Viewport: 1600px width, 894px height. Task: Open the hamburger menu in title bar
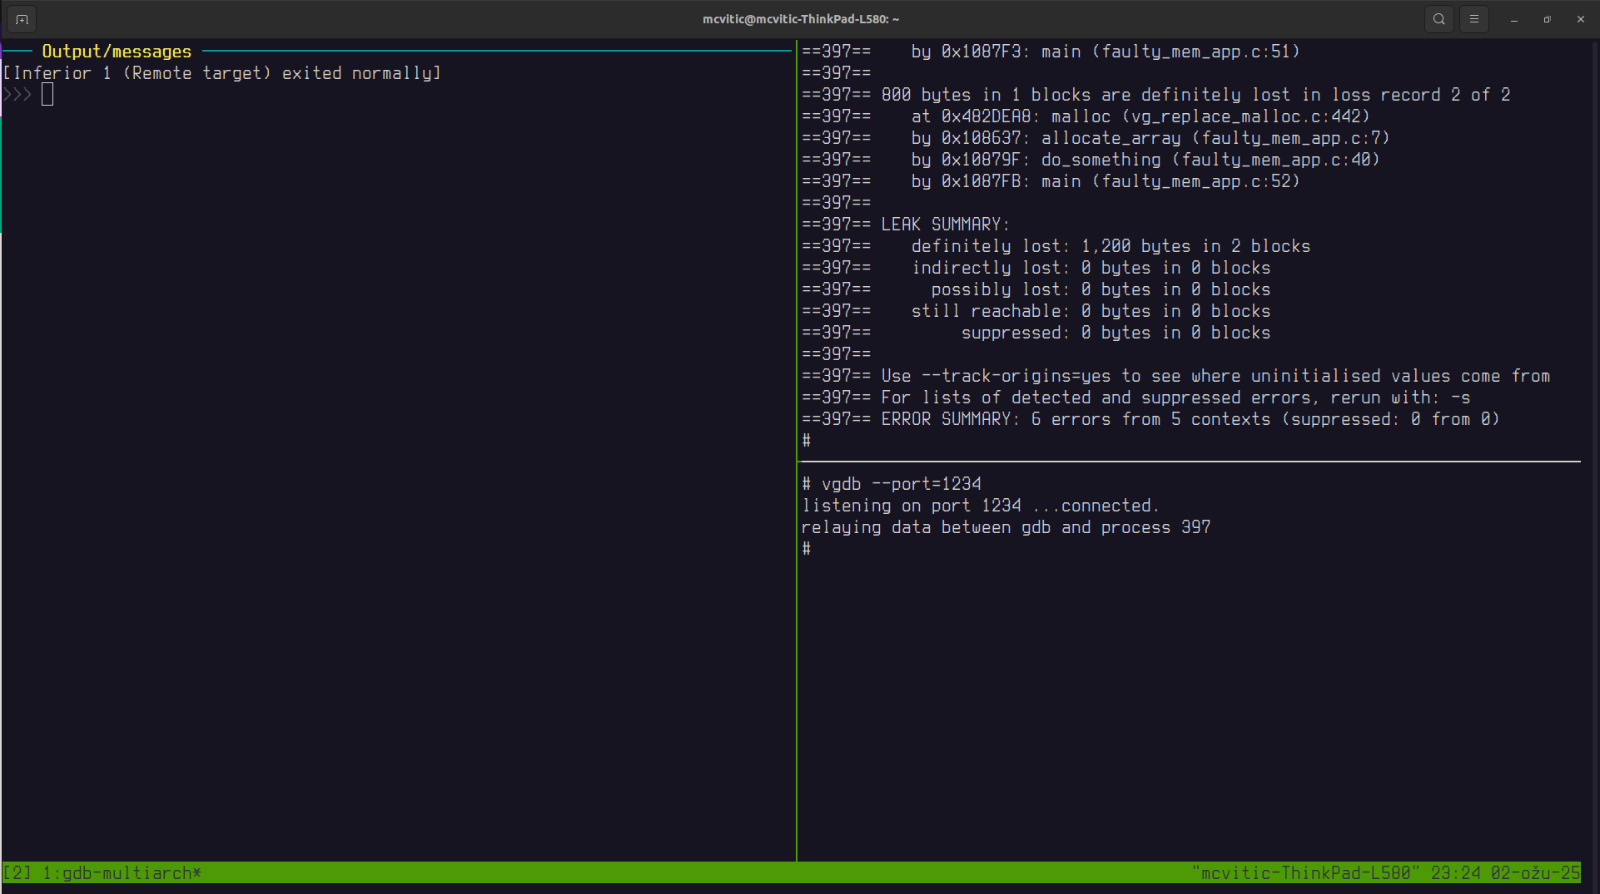pos(1474,19)
